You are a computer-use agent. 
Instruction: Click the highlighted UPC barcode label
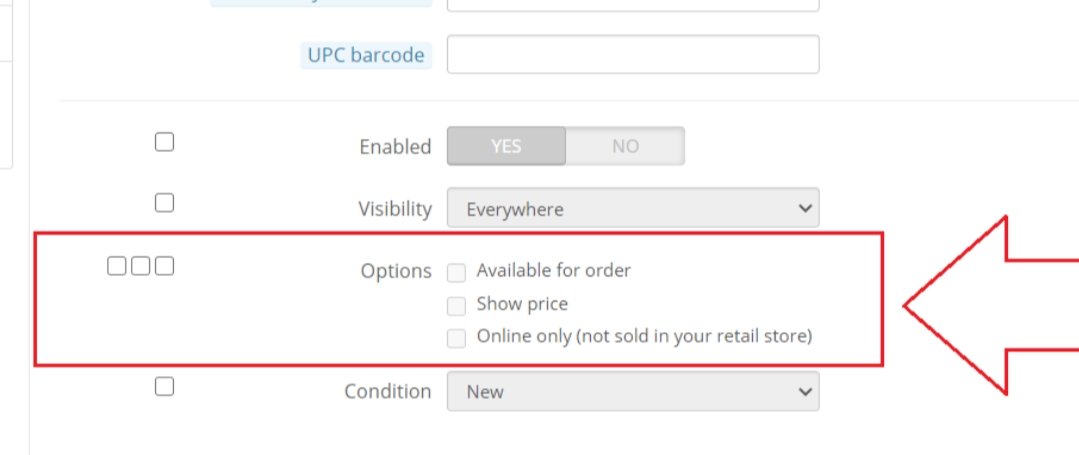click(366, 55)
